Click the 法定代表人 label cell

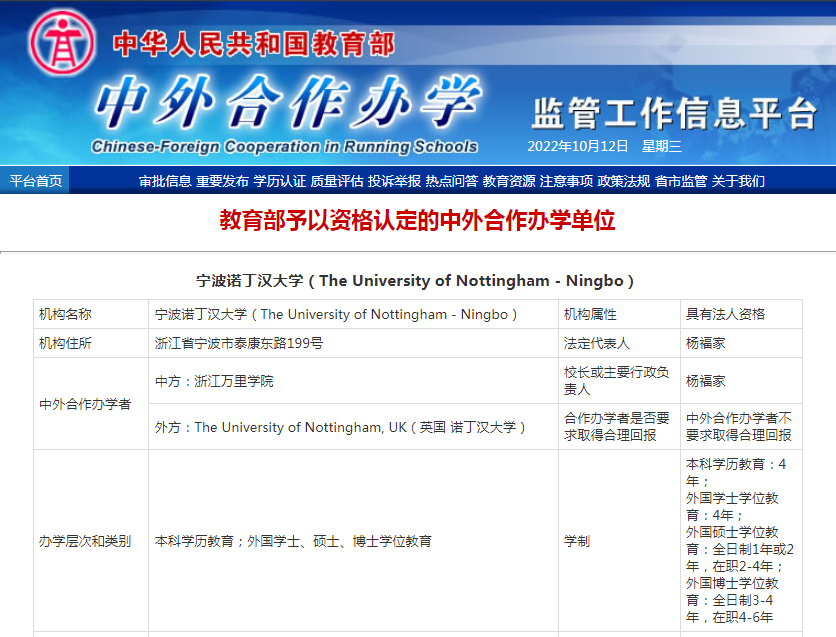coord(620,343)
